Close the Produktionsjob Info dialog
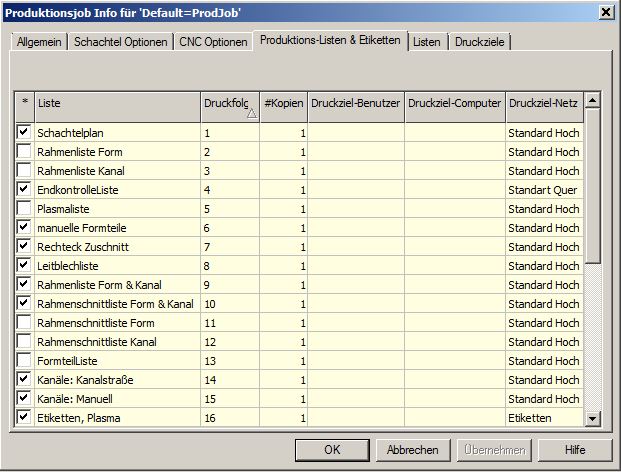 605,11
